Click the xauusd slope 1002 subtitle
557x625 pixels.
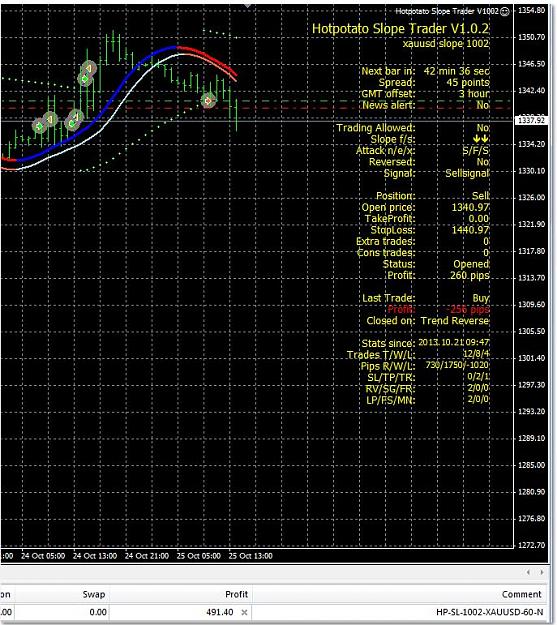[x=446, y=43]
